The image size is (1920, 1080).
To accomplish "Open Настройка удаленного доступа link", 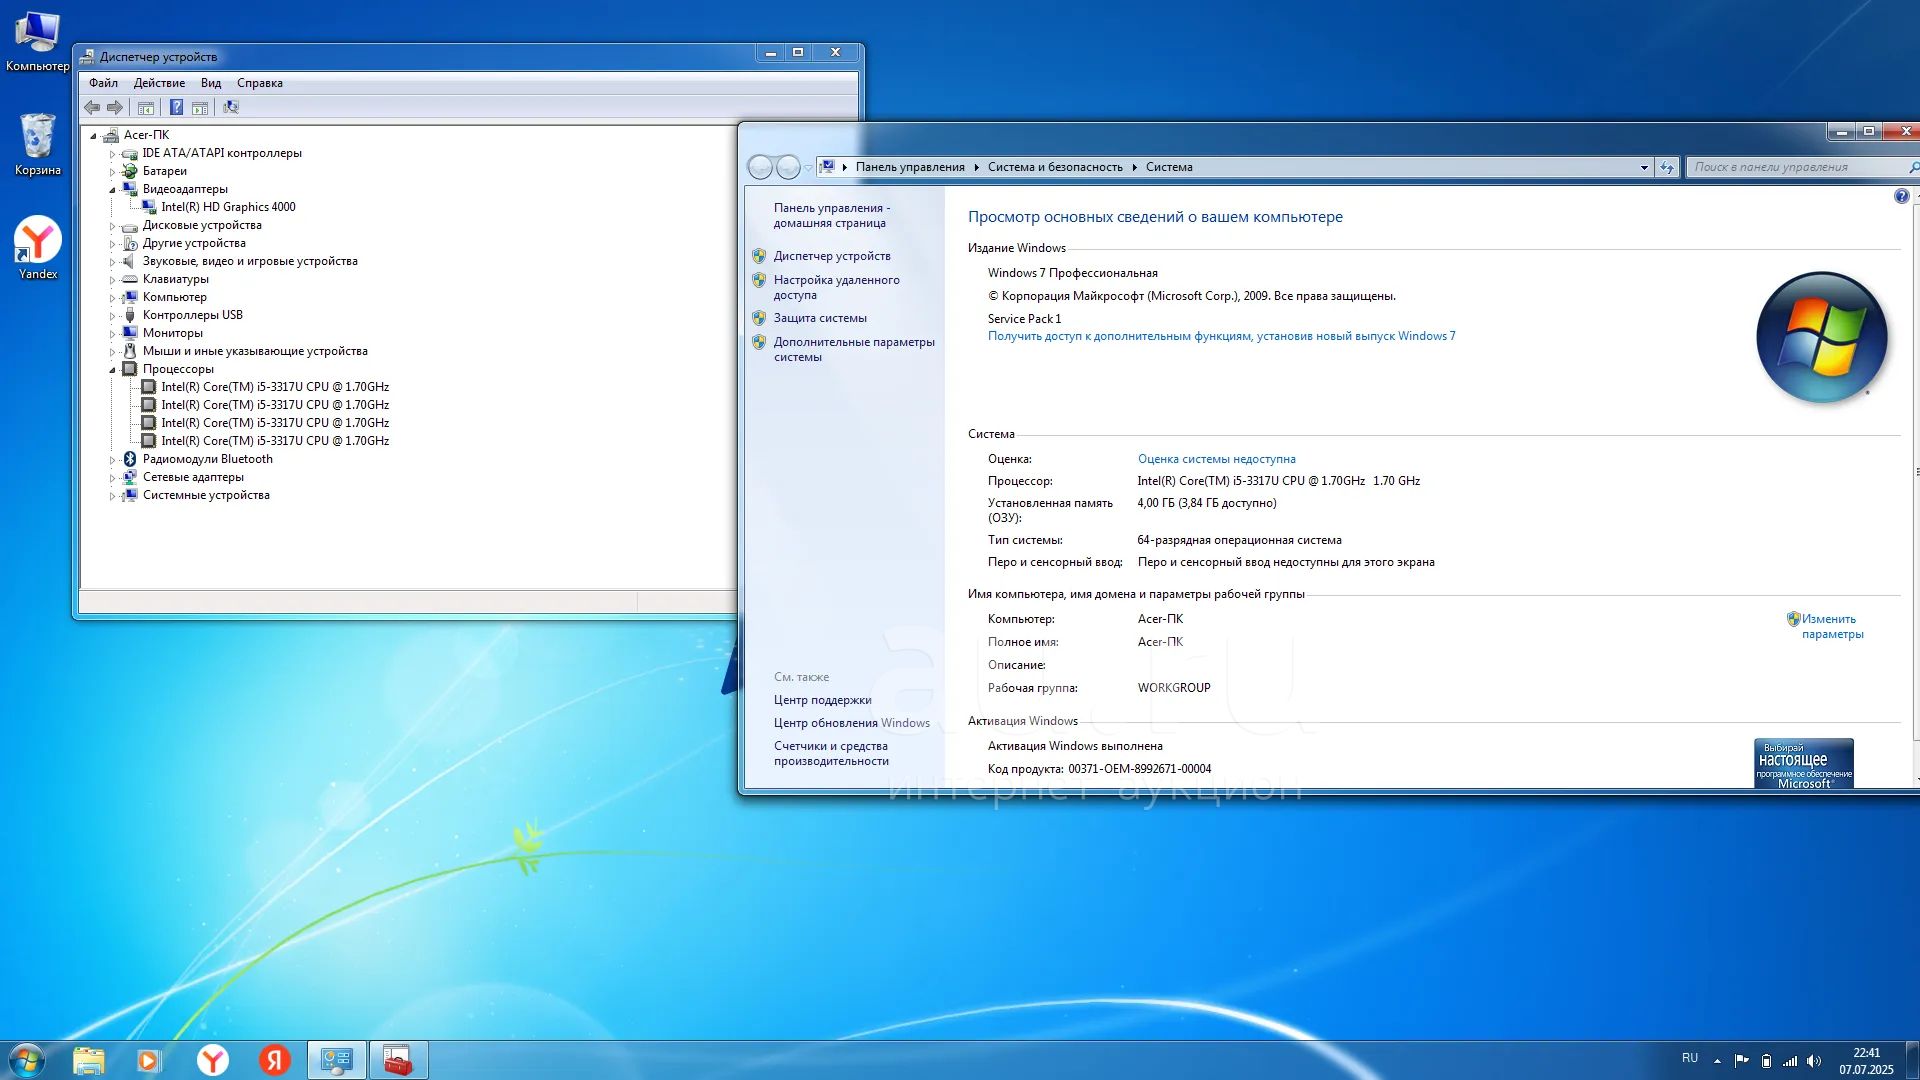I will 837,287.
